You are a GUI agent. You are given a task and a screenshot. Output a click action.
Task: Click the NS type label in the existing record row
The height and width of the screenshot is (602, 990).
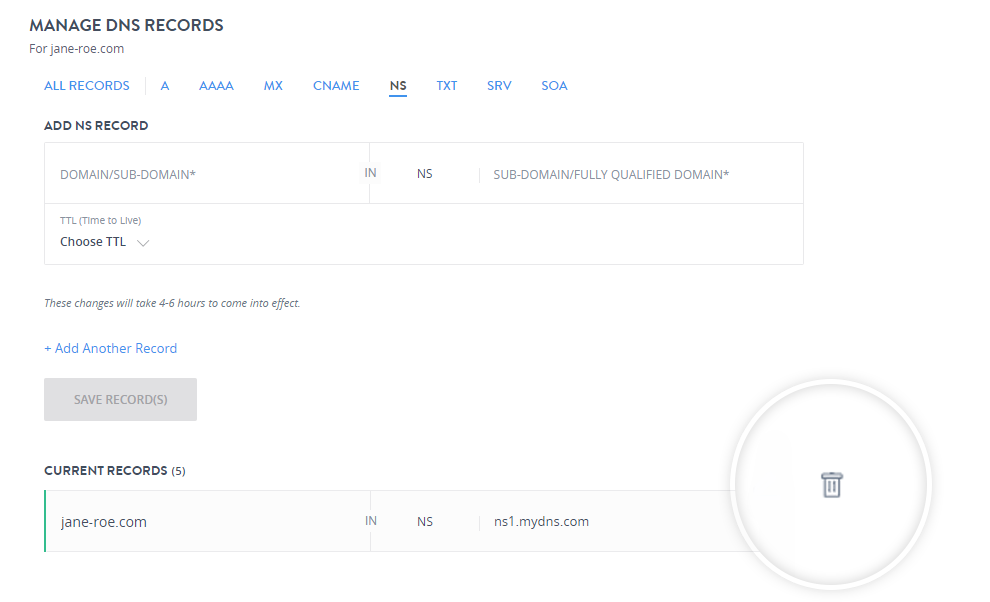[425, 522]
